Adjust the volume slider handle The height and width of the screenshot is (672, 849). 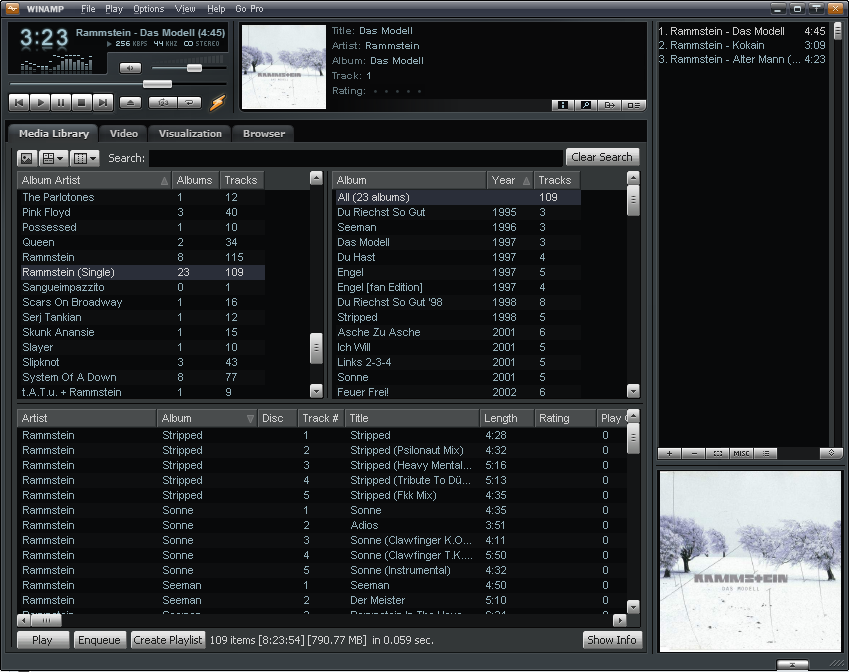tap(194, 68)
